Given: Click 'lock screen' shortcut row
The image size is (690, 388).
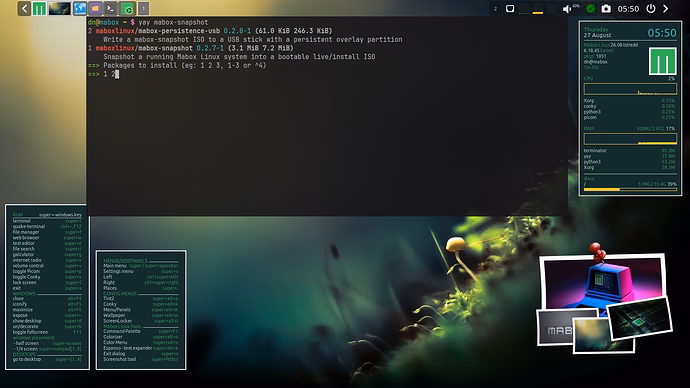Looking at the screenshot, I should point(47,282).
